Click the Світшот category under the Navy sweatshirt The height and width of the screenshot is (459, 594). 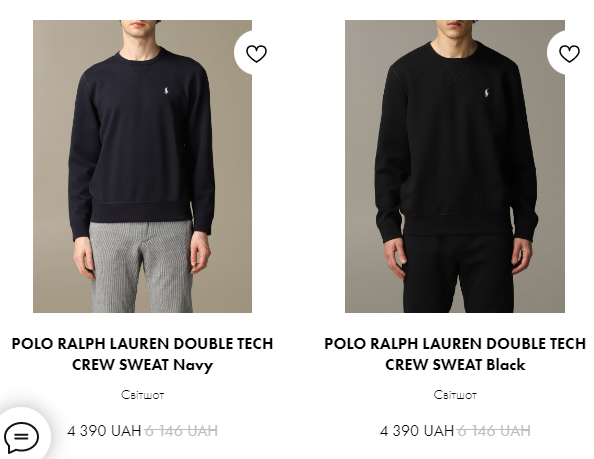(x=142, y=395)
